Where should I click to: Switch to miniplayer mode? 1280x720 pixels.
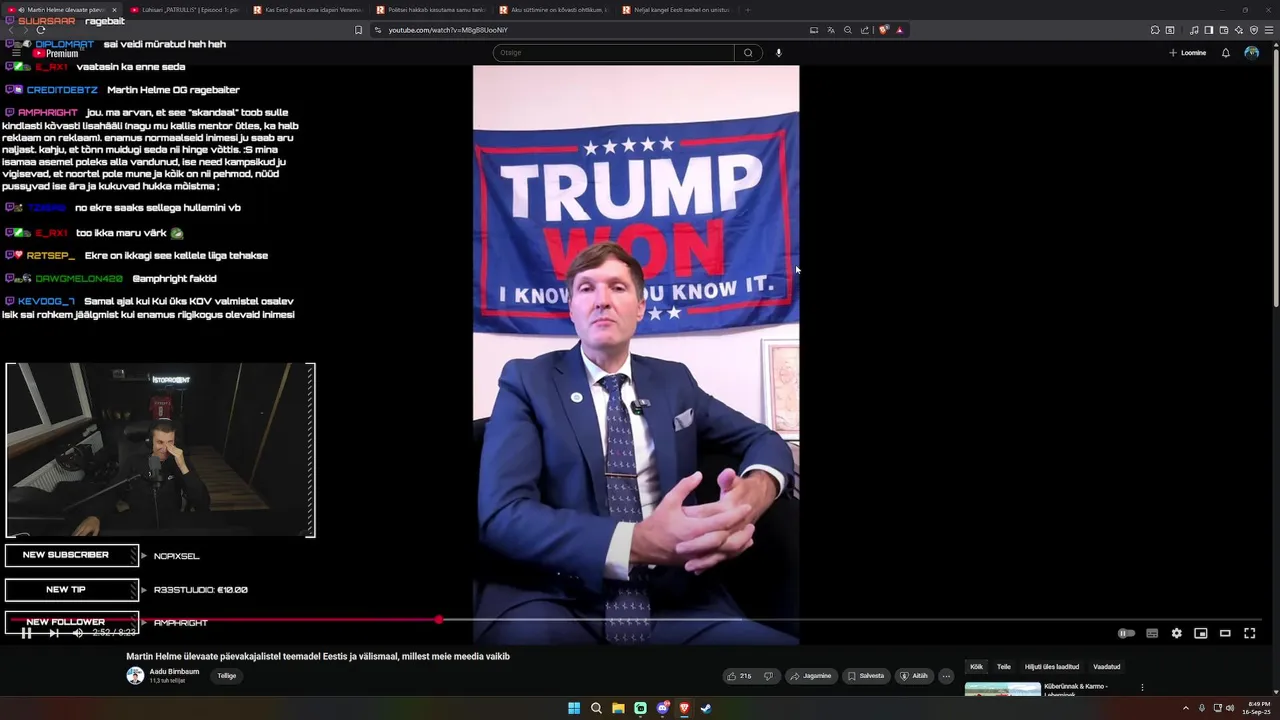click(1201, 633)
